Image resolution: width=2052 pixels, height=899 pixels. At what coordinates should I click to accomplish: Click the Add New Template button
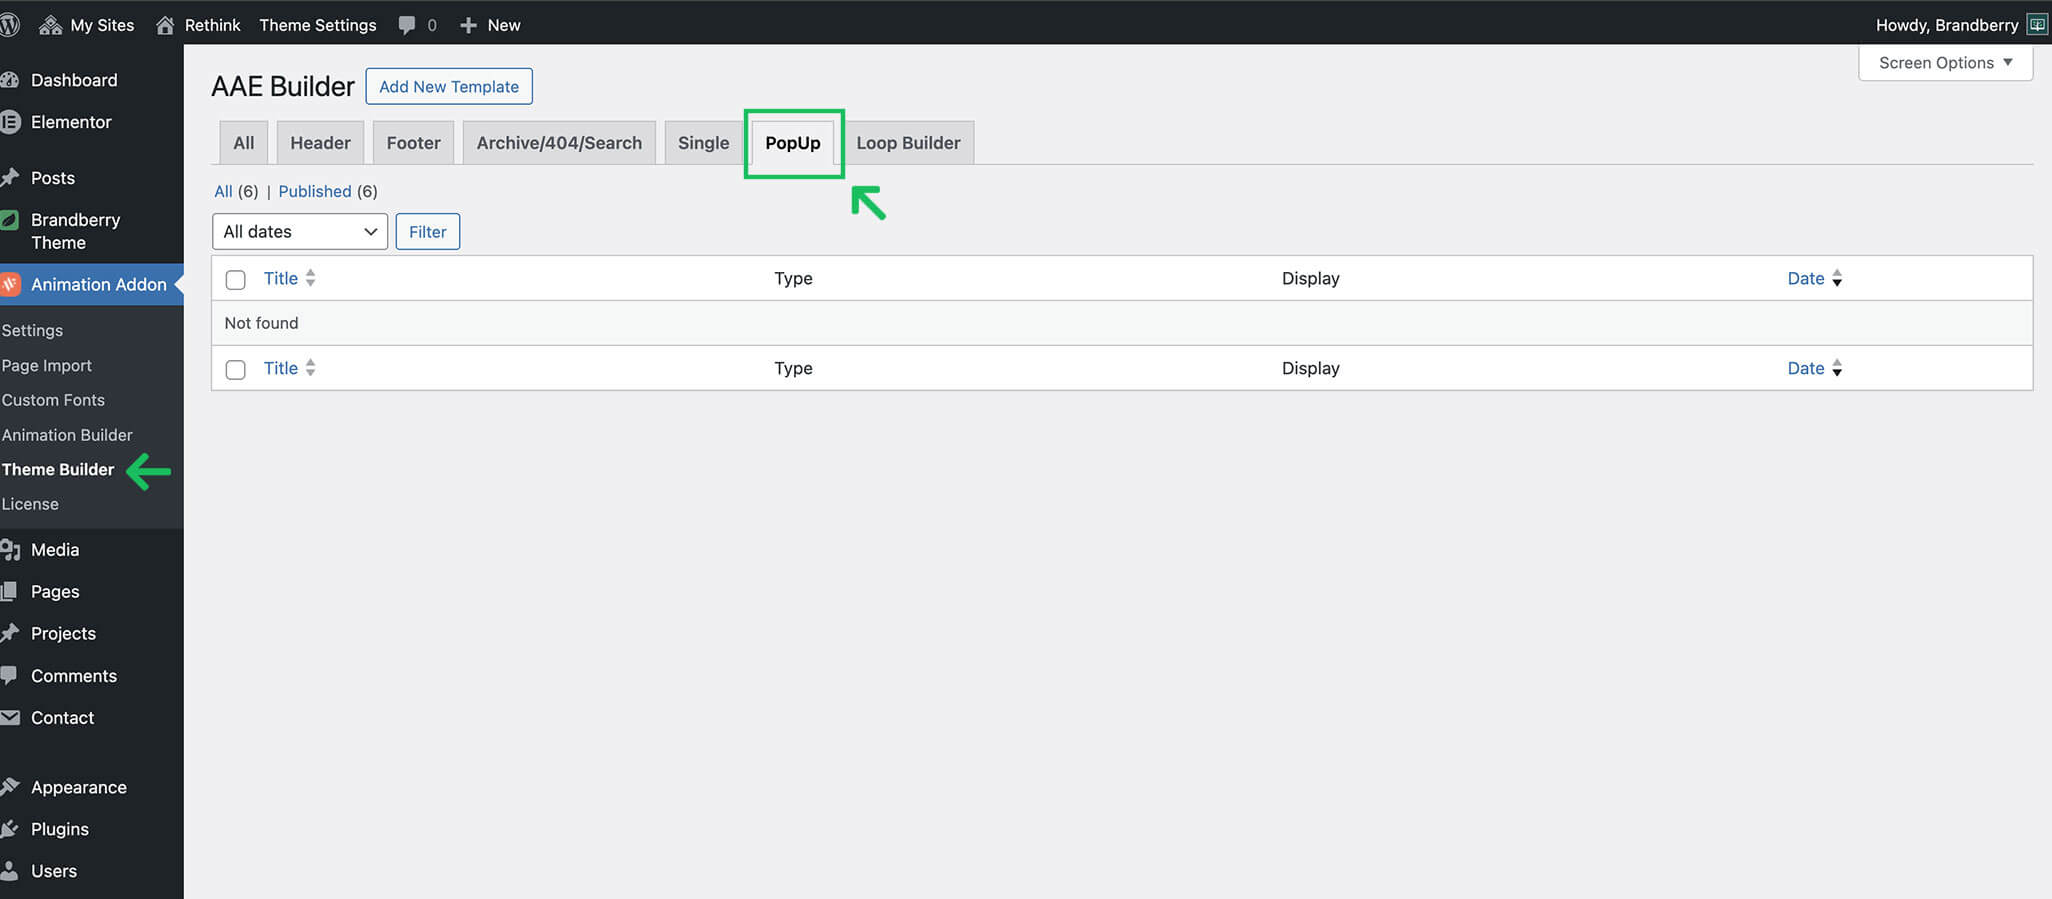(x=448, y=87)
